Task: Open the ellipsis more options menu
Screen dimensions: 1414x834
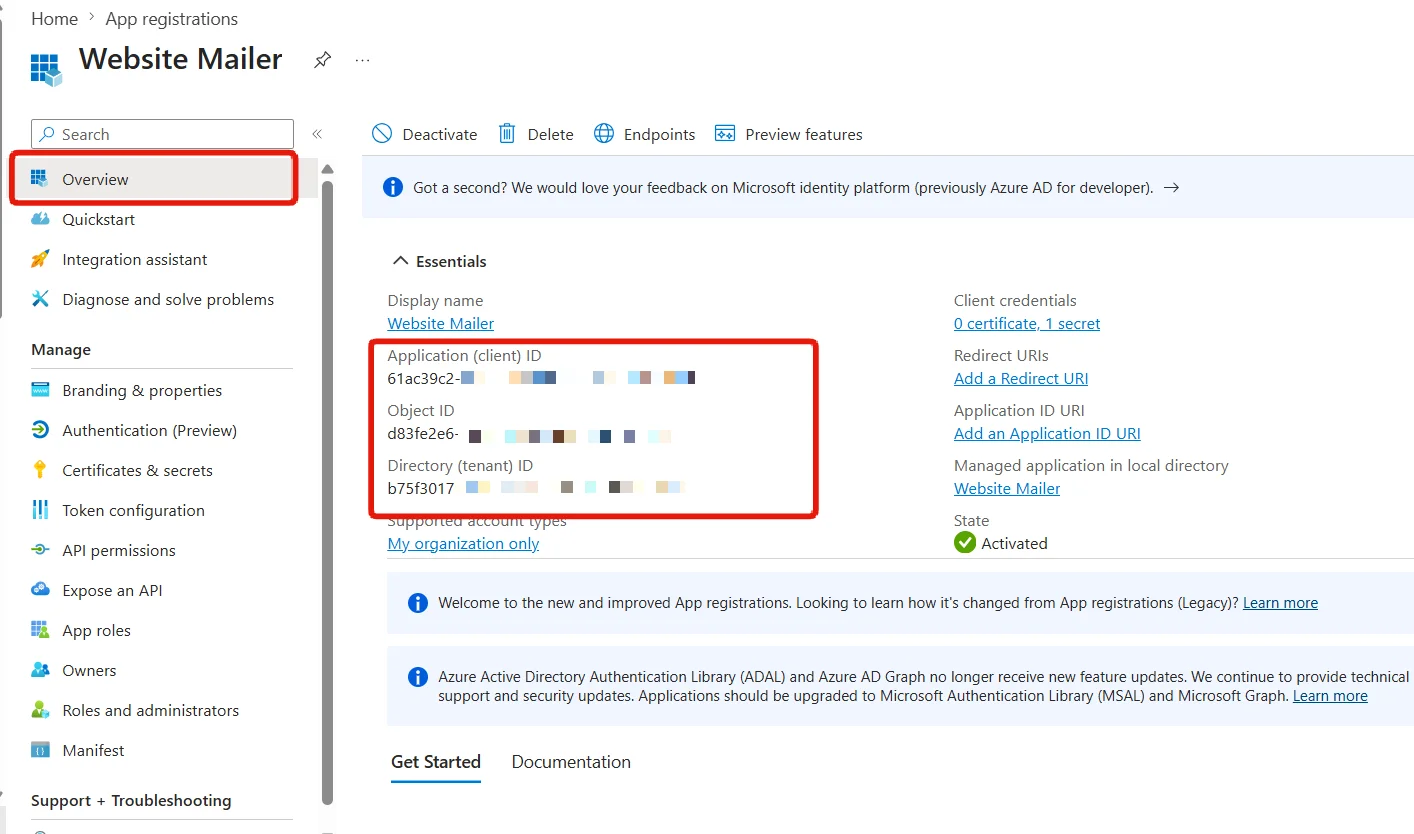Action: [x=362, y=60]
